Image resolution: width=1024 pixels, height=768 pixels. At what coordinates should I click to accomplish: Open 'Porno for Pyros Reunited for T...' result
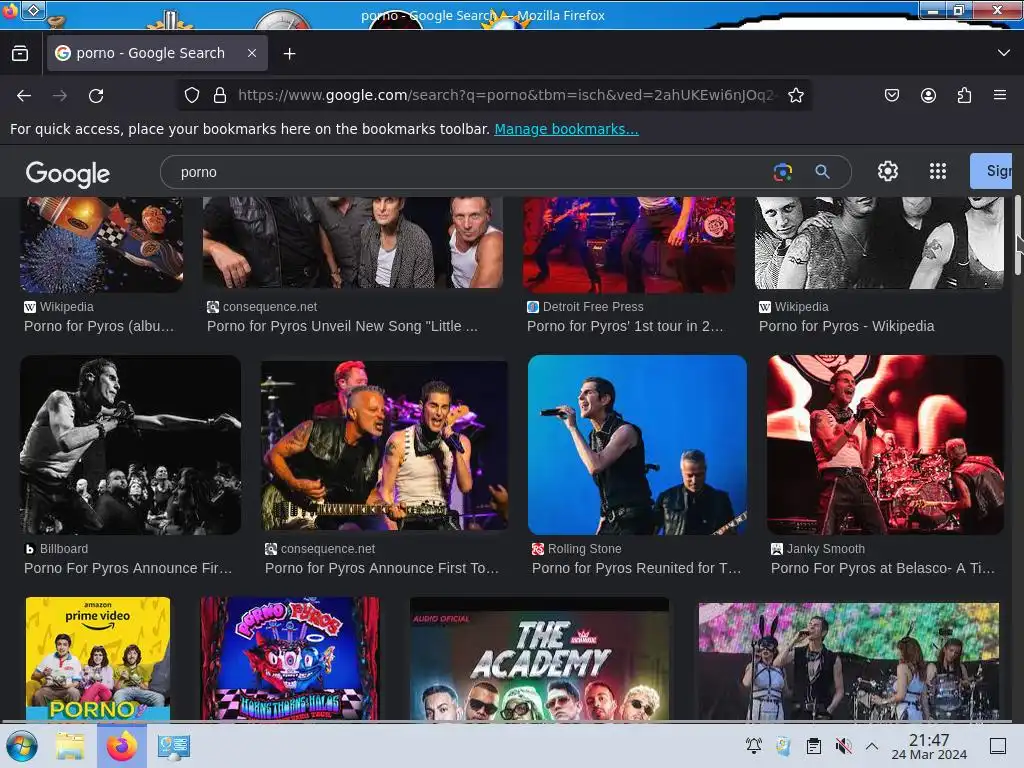tap(636, 568)
